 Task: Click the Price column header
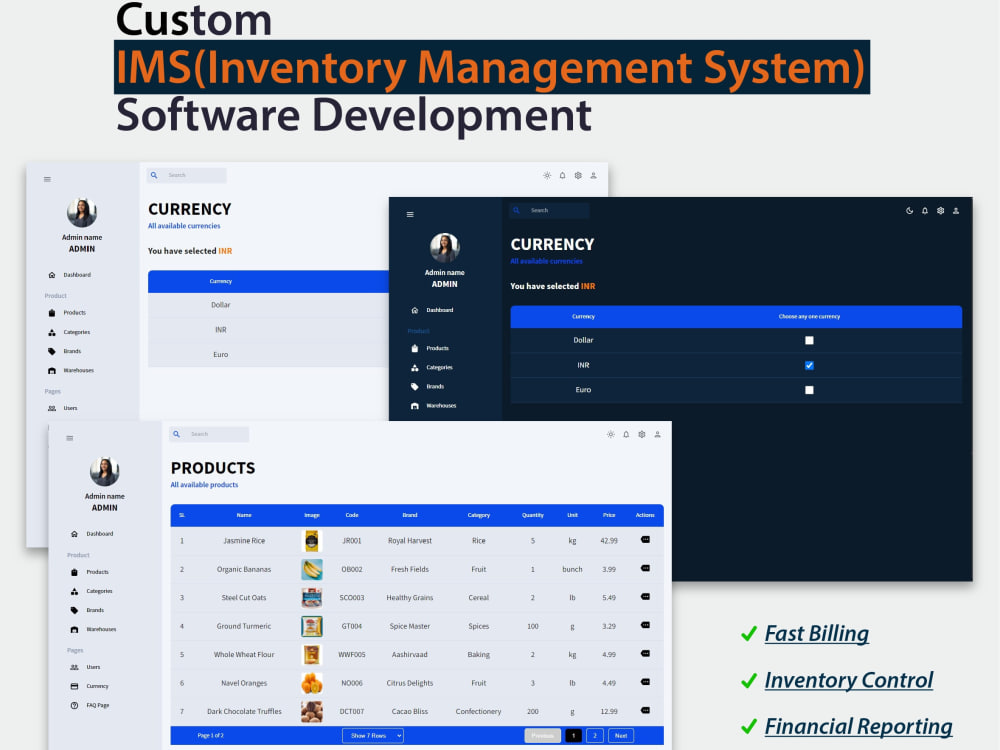point(609,515)
